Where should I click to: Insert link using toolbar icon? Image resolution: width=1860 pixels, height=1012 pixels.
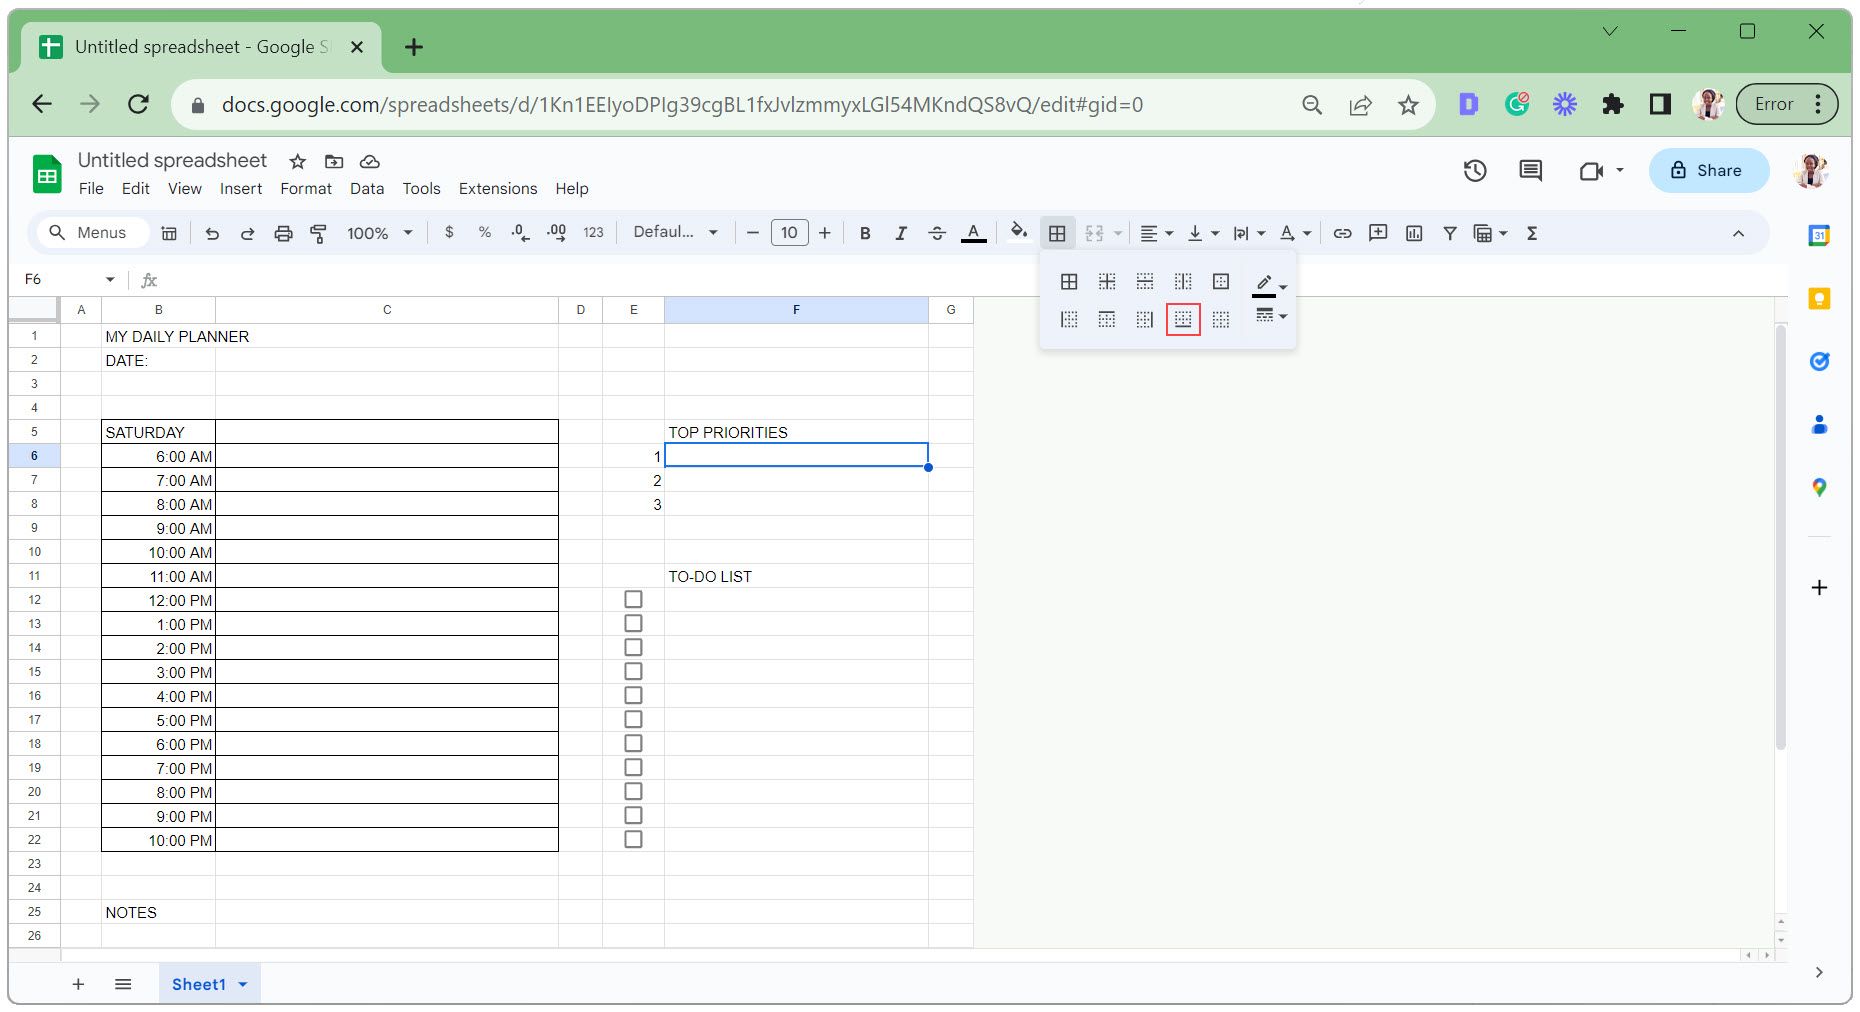[x=1342, y=233]
